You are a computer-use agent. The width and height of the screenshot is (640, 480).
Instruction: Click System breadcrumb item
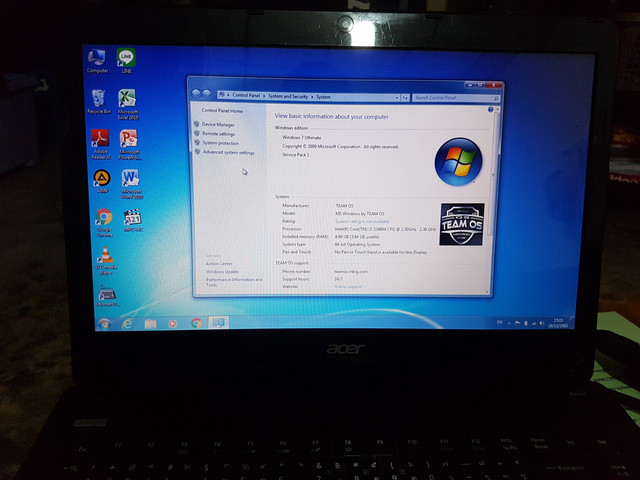click(323, 97)
